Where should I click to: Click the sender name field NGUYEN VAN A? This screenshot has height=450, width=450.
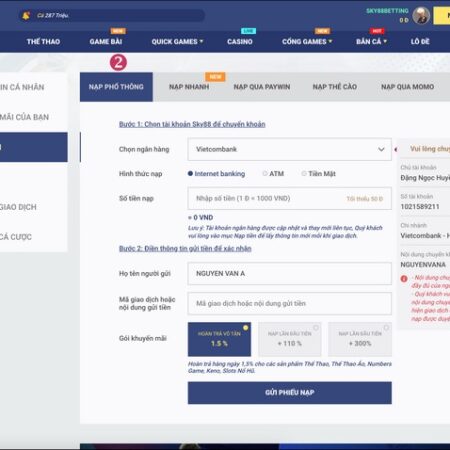coord(290,273)
